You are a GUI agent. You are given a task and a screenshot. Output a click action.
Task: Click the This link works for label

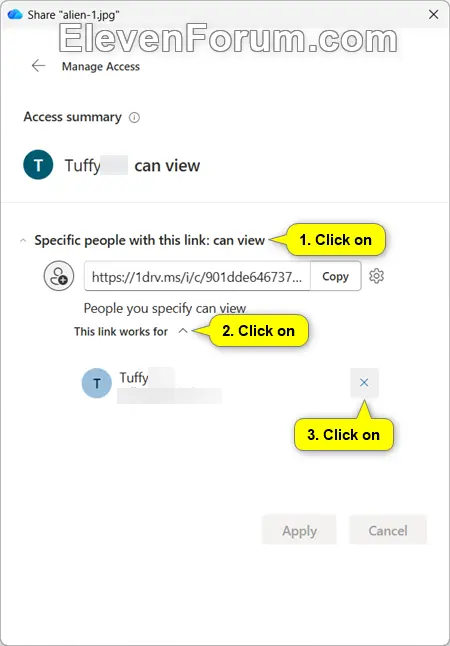click(x=121, y=332)
